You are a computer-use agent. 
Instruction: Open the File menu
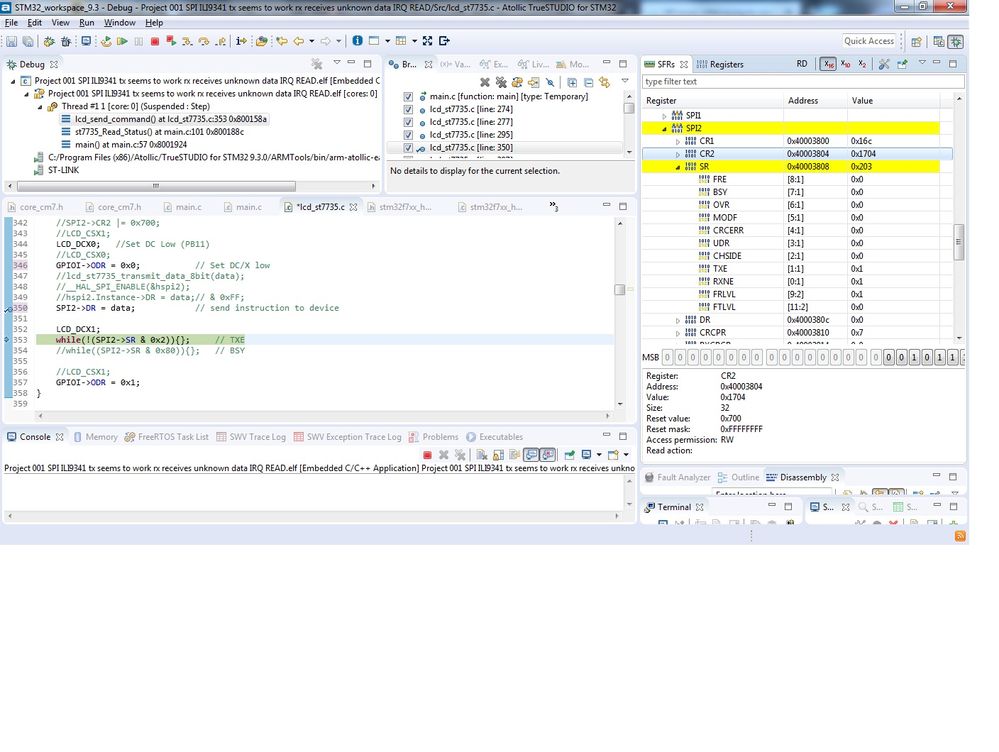(11, 22)
